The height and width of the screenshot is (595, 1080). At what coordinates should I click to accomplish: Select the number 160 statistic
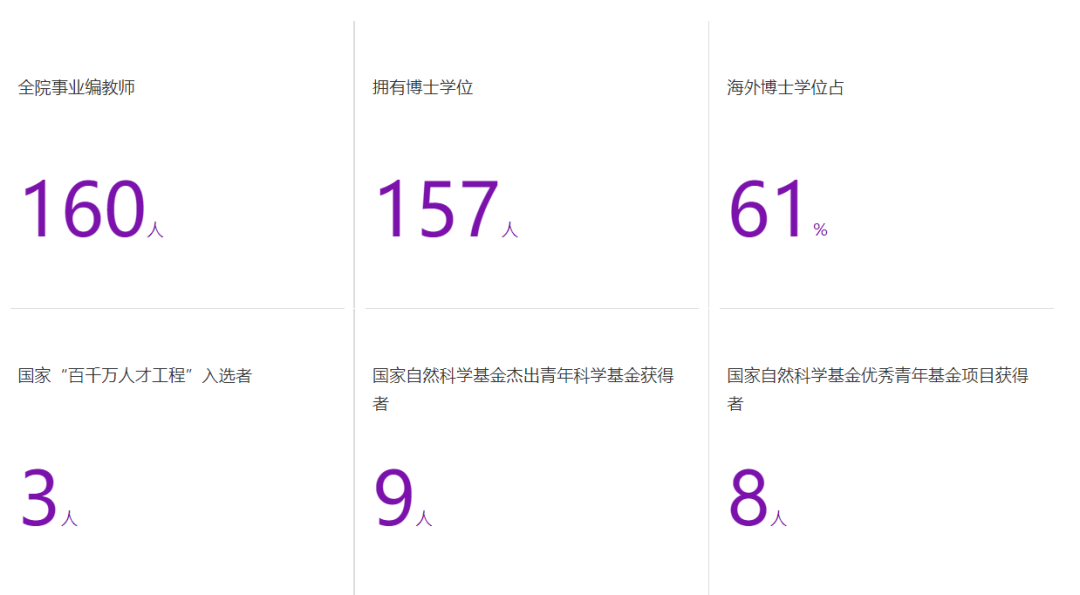coord(82,210)
